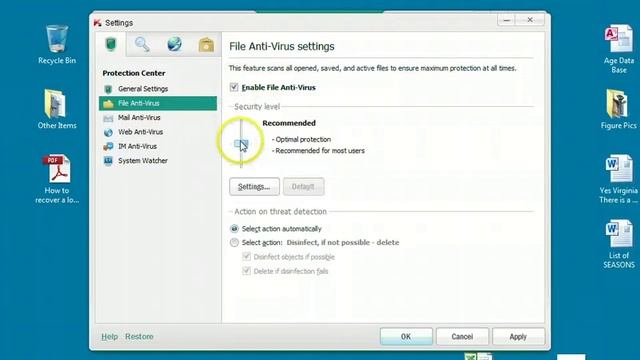Image resolution: width=640 pixels, height=360 pixels.
Task: Confirm settings with the OK button
Action: pyautogui.click(x=406, y=336)
